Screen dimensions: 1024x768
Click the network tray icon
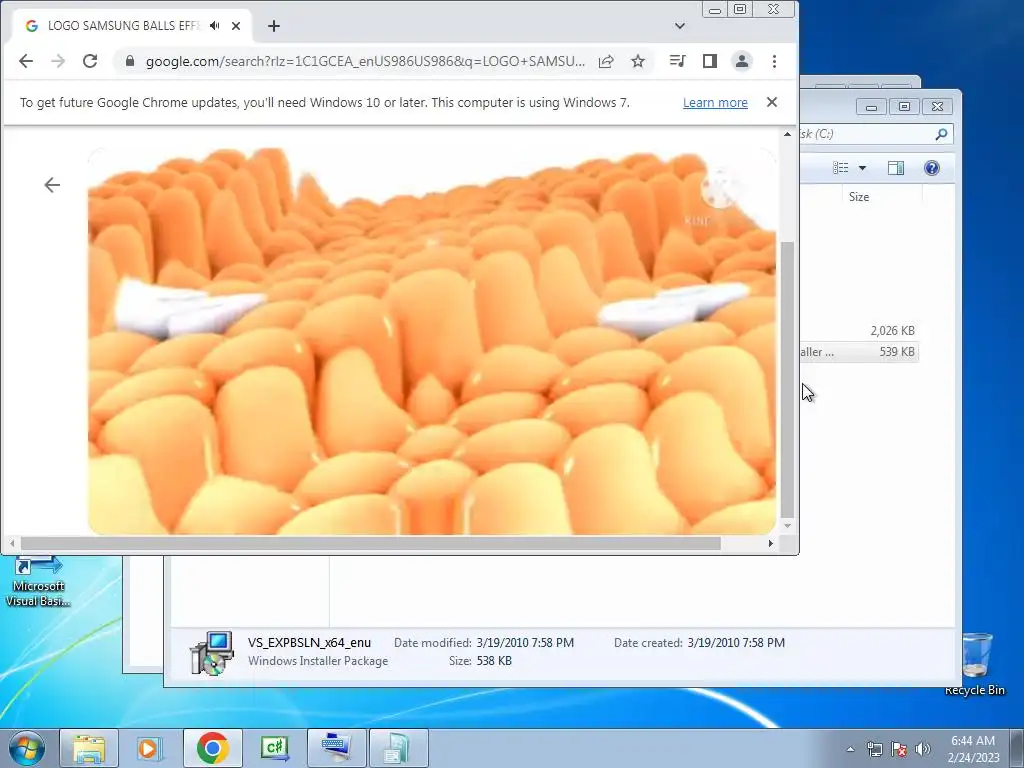click(874, 749)
